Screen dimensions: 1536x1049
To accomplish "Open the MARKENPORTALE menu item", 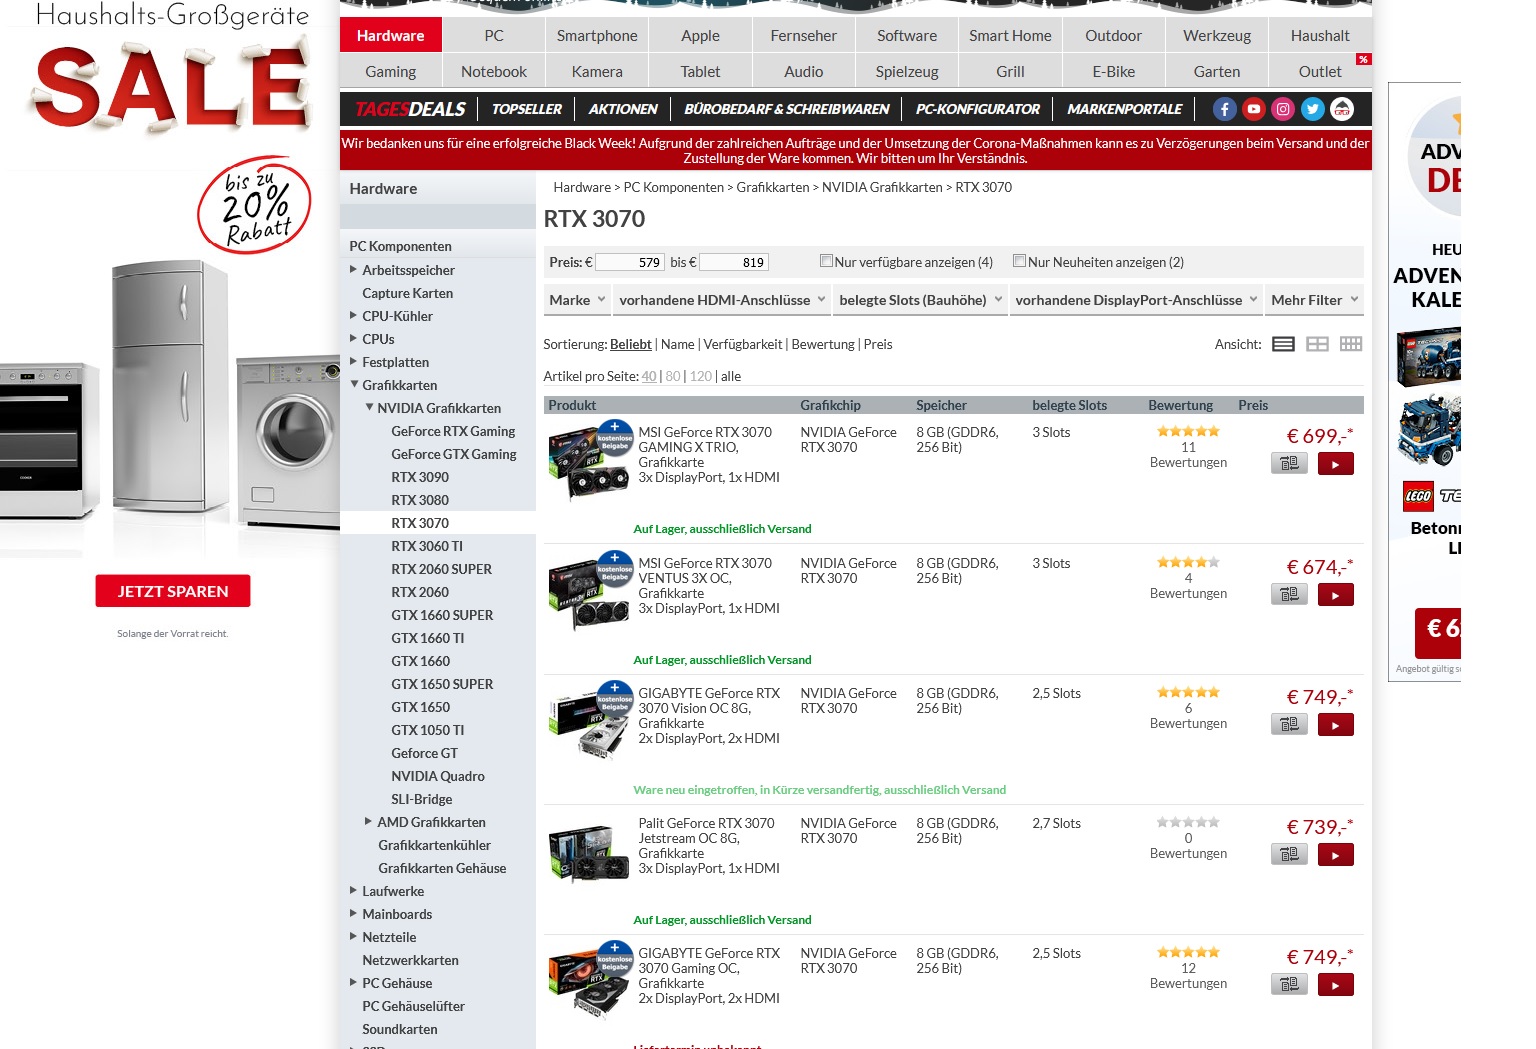I will [x=1124, y=109].
